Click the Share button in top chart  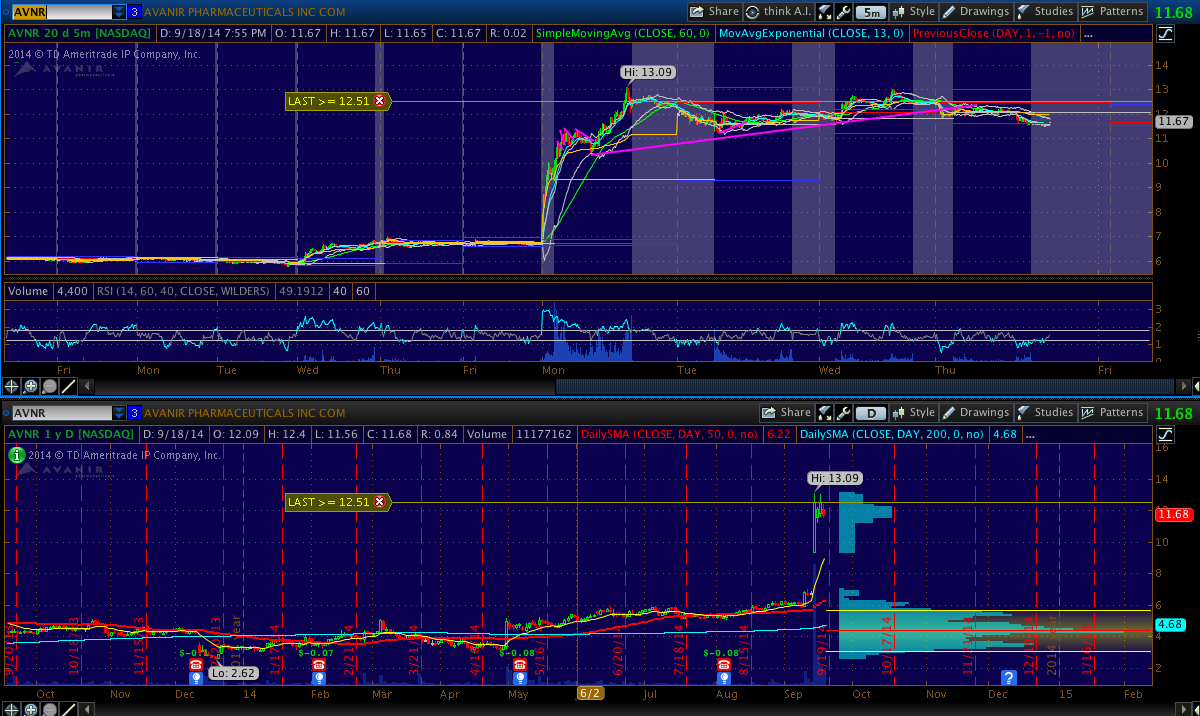point(714,12)
